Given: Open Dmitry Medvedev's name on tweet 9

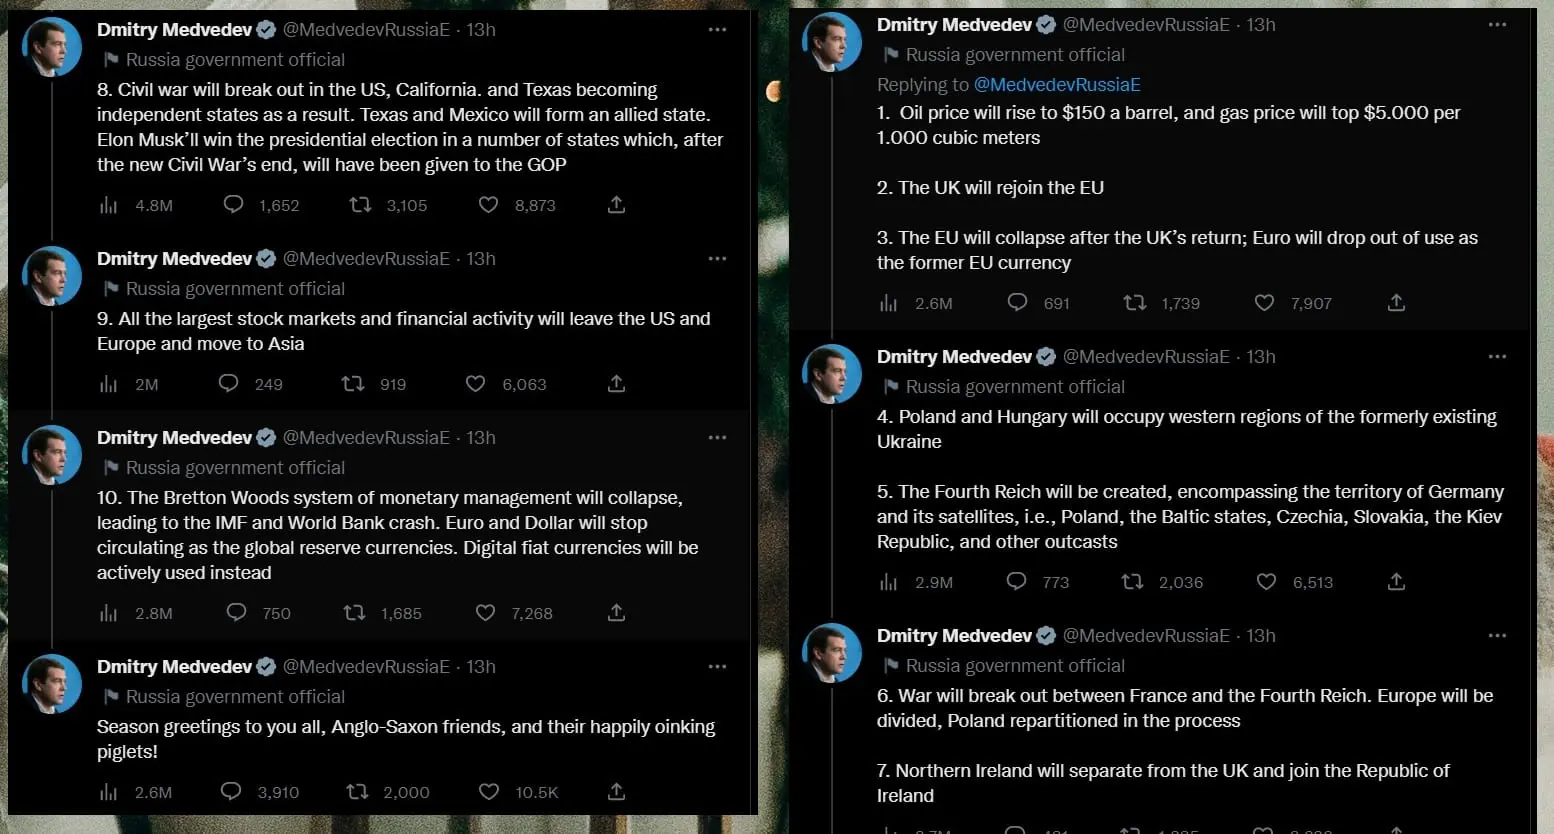Looking at the screenshot, I should tap(174, 259).
